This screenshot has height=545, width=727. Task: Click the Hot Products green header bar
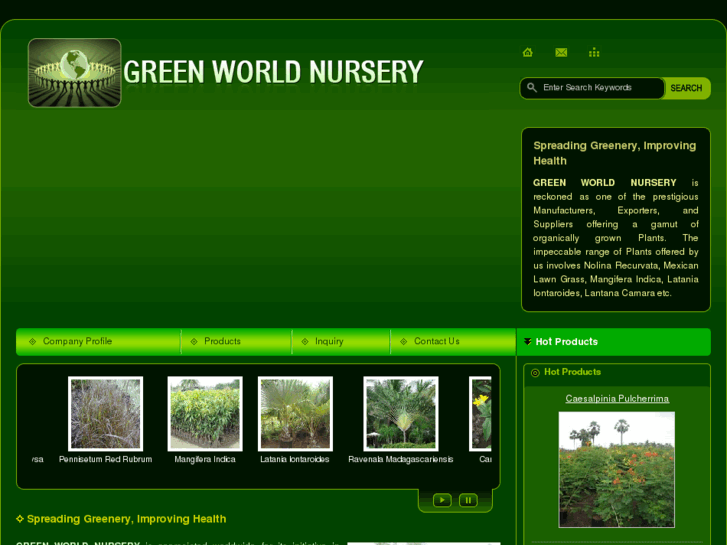pyautogui.click(x=613, y=342)
